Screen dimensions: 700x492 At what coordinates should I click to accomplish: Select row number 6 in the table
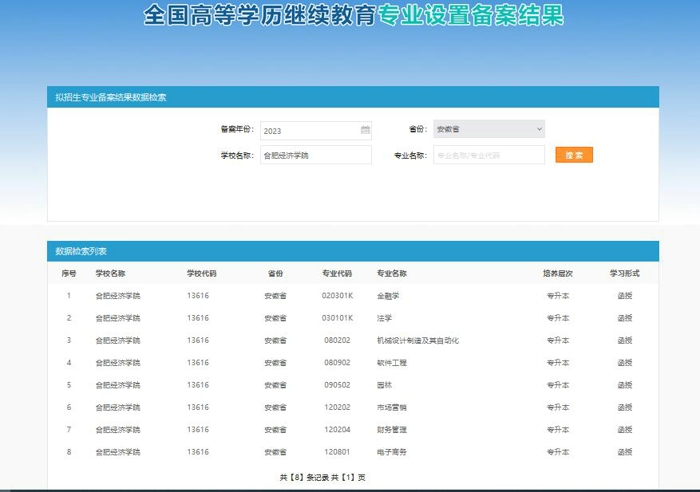click(69, 407)
